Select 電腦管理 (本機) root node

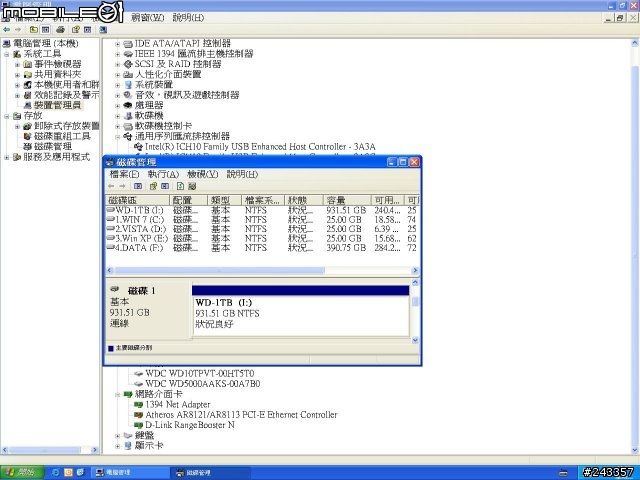coord(45,43)
